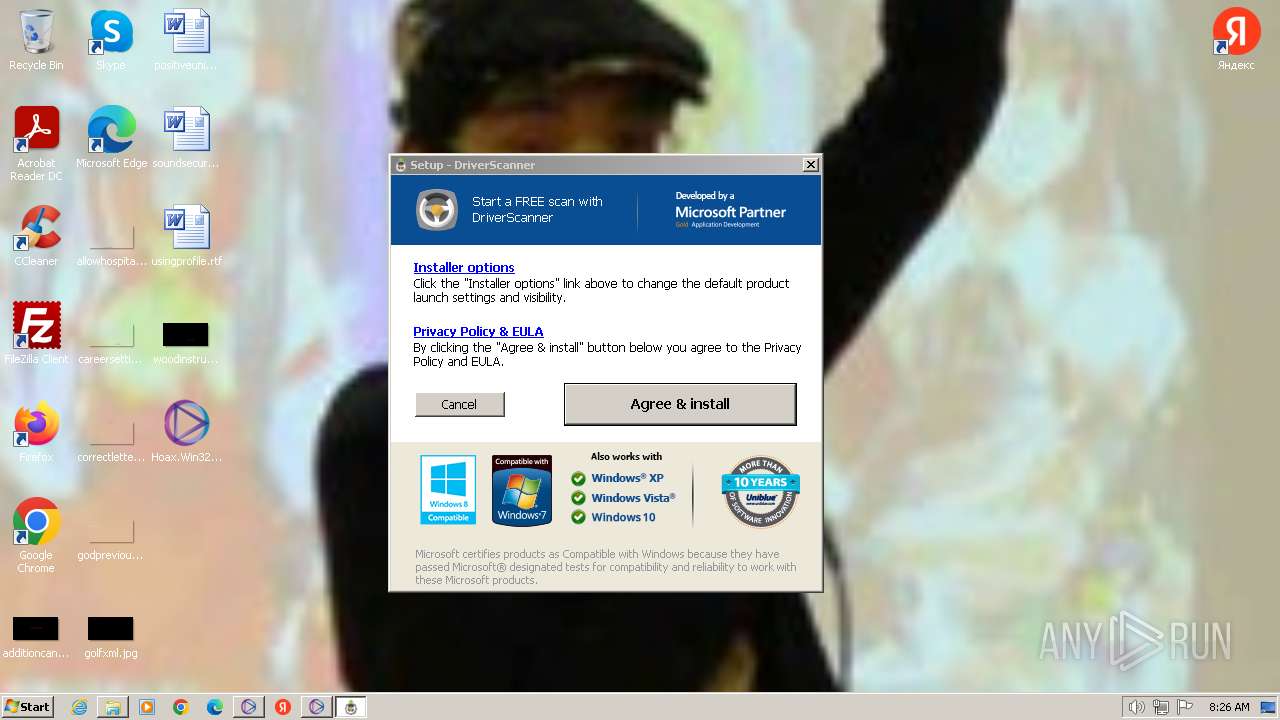Select the Yandex desktop shortcut
The height and width of the screenshot is (720, 1280).
1236,40
